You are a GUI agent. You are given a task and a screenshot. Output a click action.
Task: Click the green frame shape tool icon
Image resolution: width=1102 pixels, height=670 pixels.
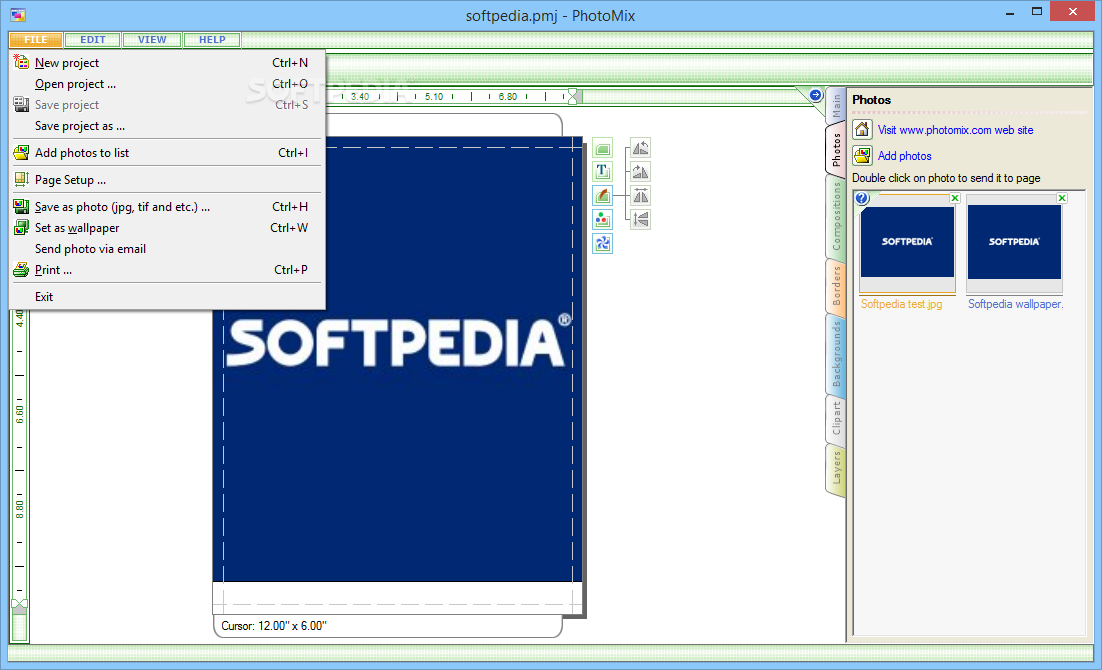tap(602, 149)
